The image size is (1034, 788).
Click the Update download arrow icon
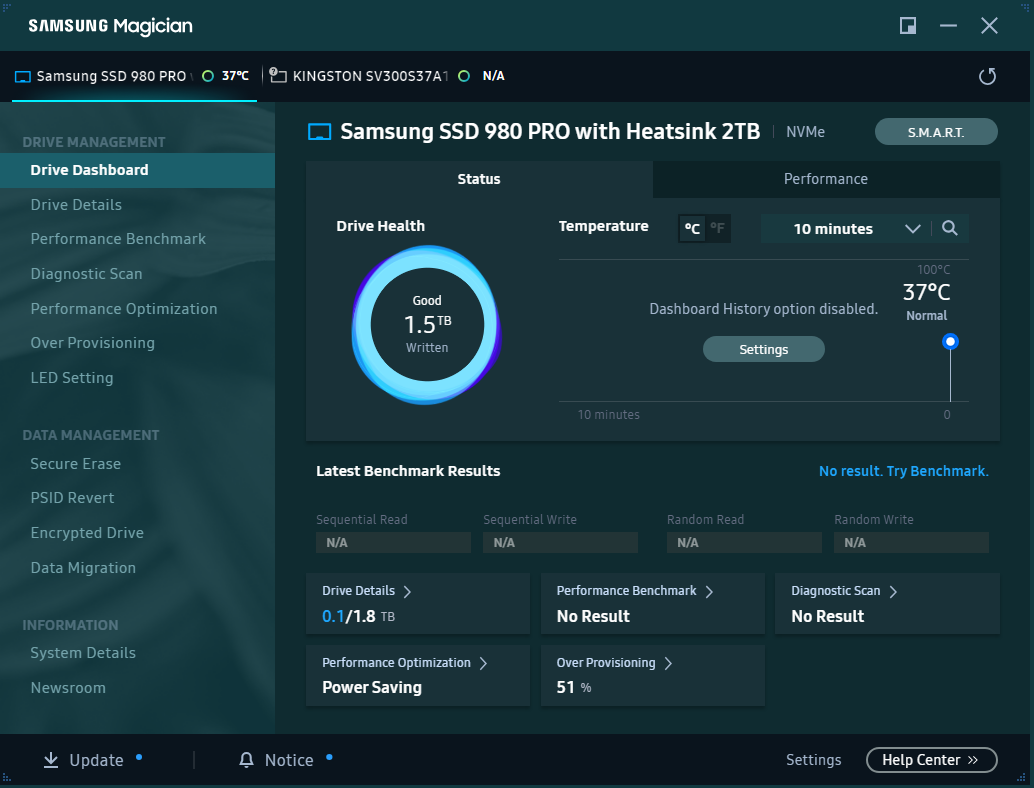[x=51, y=760]
